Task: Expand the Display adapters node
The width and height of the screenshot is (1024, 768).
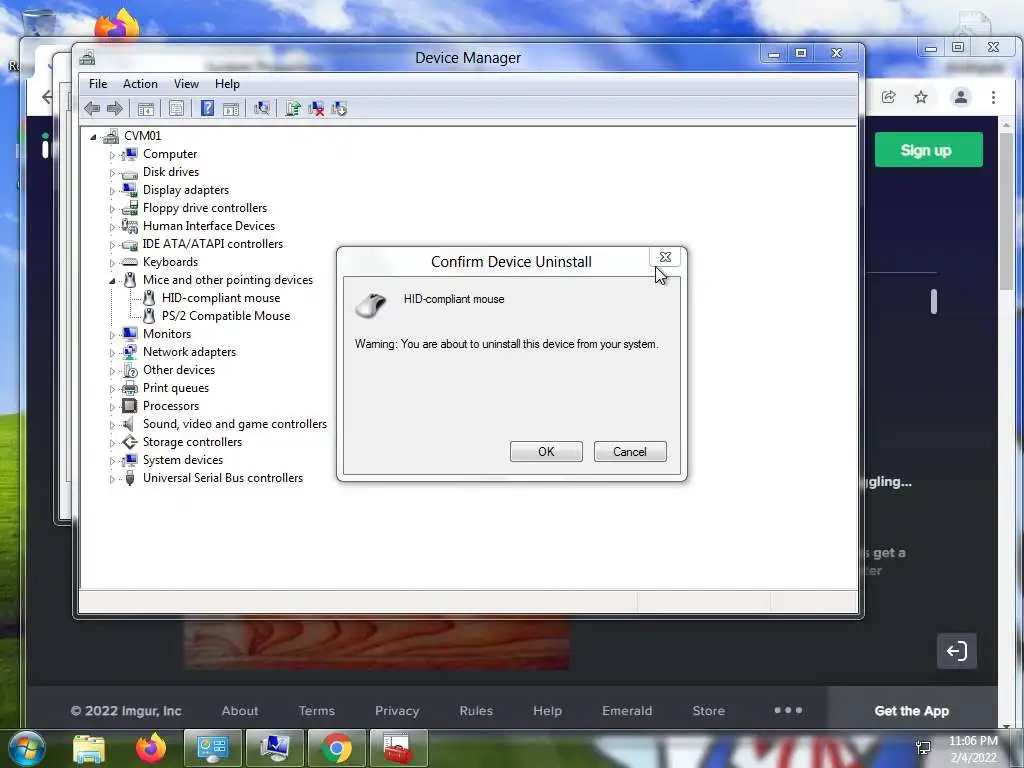Action: pyautogui.click(x=112, y=191)
